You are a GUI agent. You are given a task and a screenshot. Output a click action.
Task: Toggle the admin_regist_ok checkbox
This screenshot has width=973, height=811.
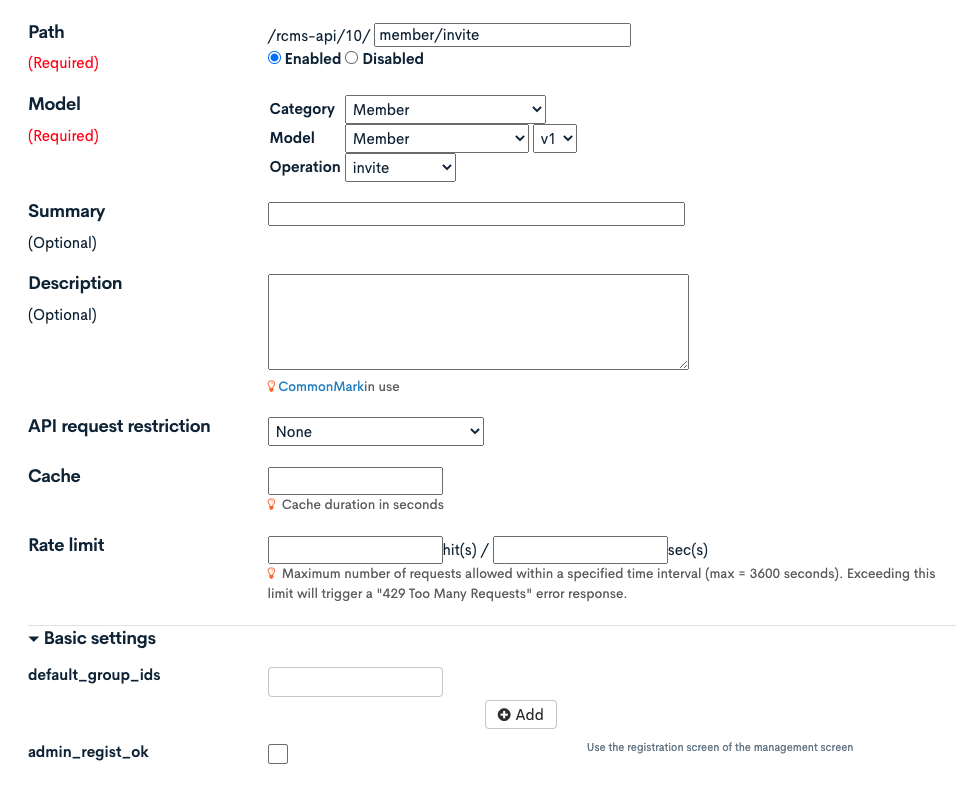277,753
